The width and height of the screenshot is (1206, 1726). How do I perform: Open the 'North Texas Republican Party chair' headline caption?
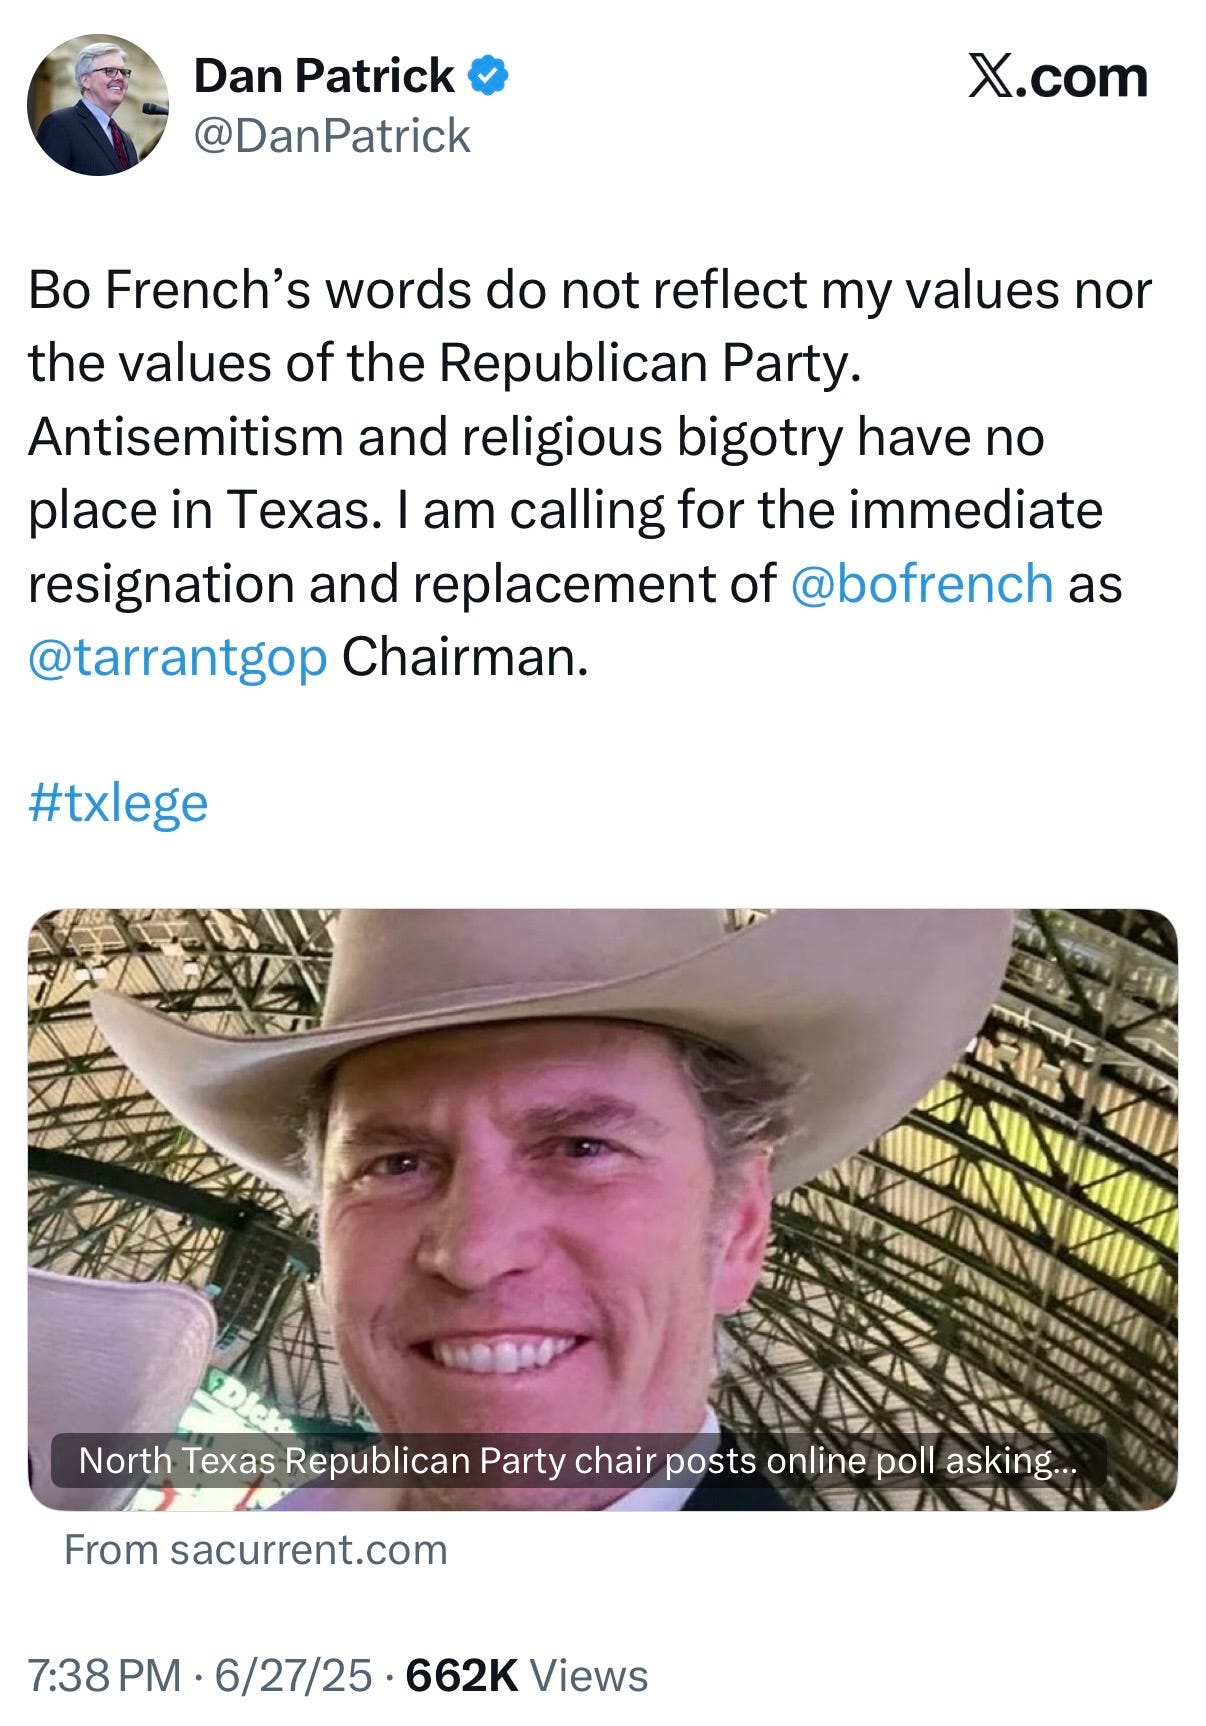pyautogui.click(x=577, y=1461)
